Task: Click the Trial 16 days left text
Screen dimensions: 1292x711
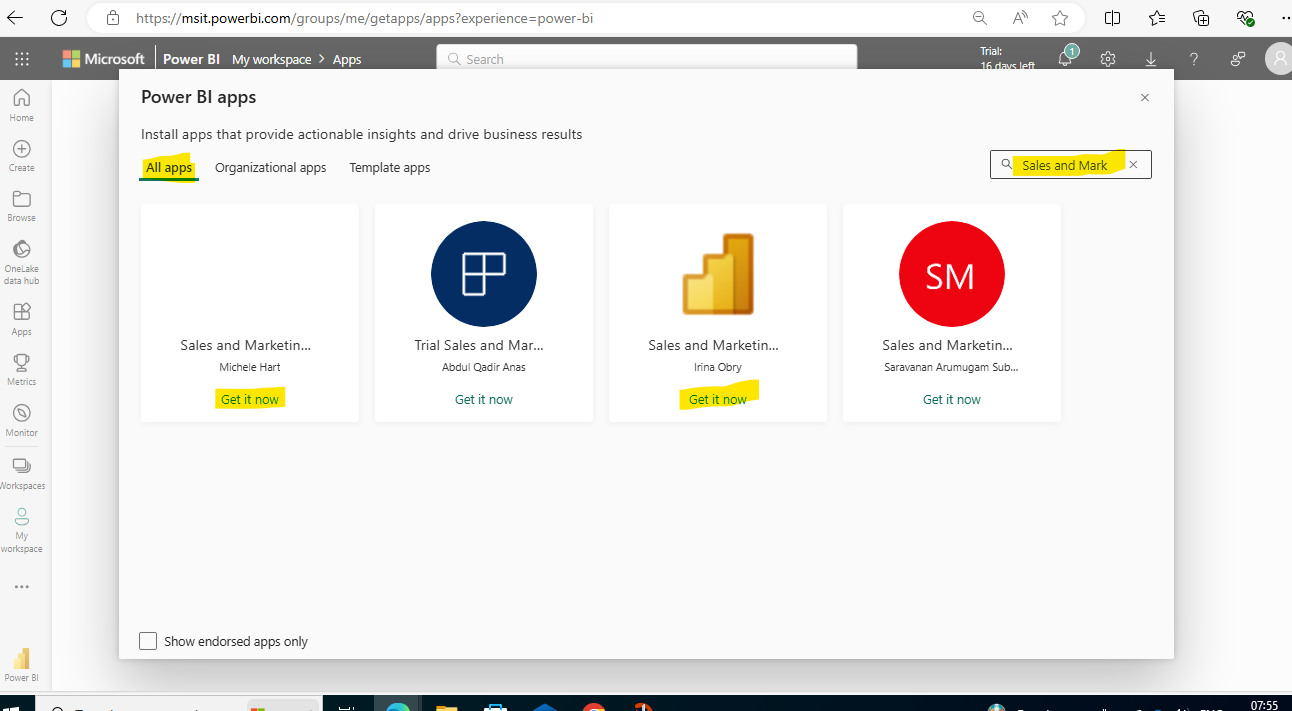Action: click(1007, 58)
